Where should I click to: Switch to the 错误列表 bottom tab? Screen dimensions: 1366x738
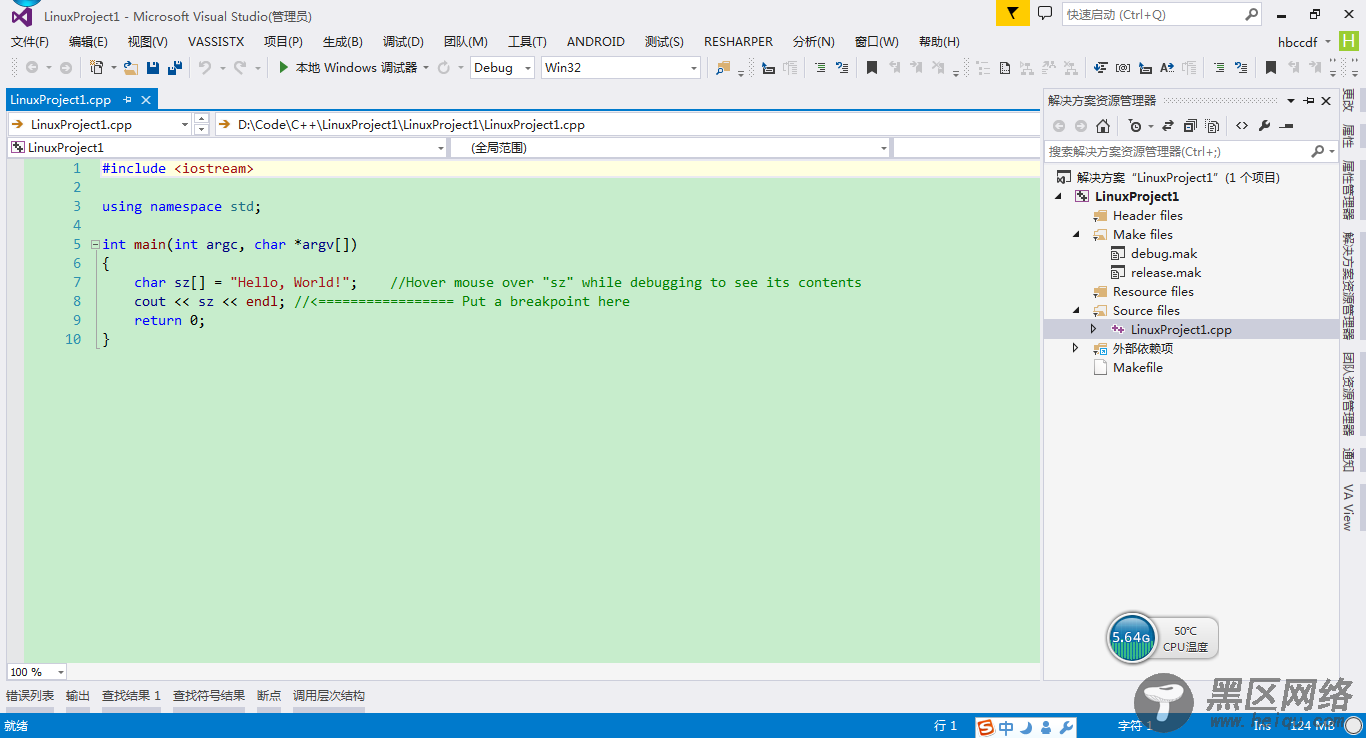[x=30, y=695]
